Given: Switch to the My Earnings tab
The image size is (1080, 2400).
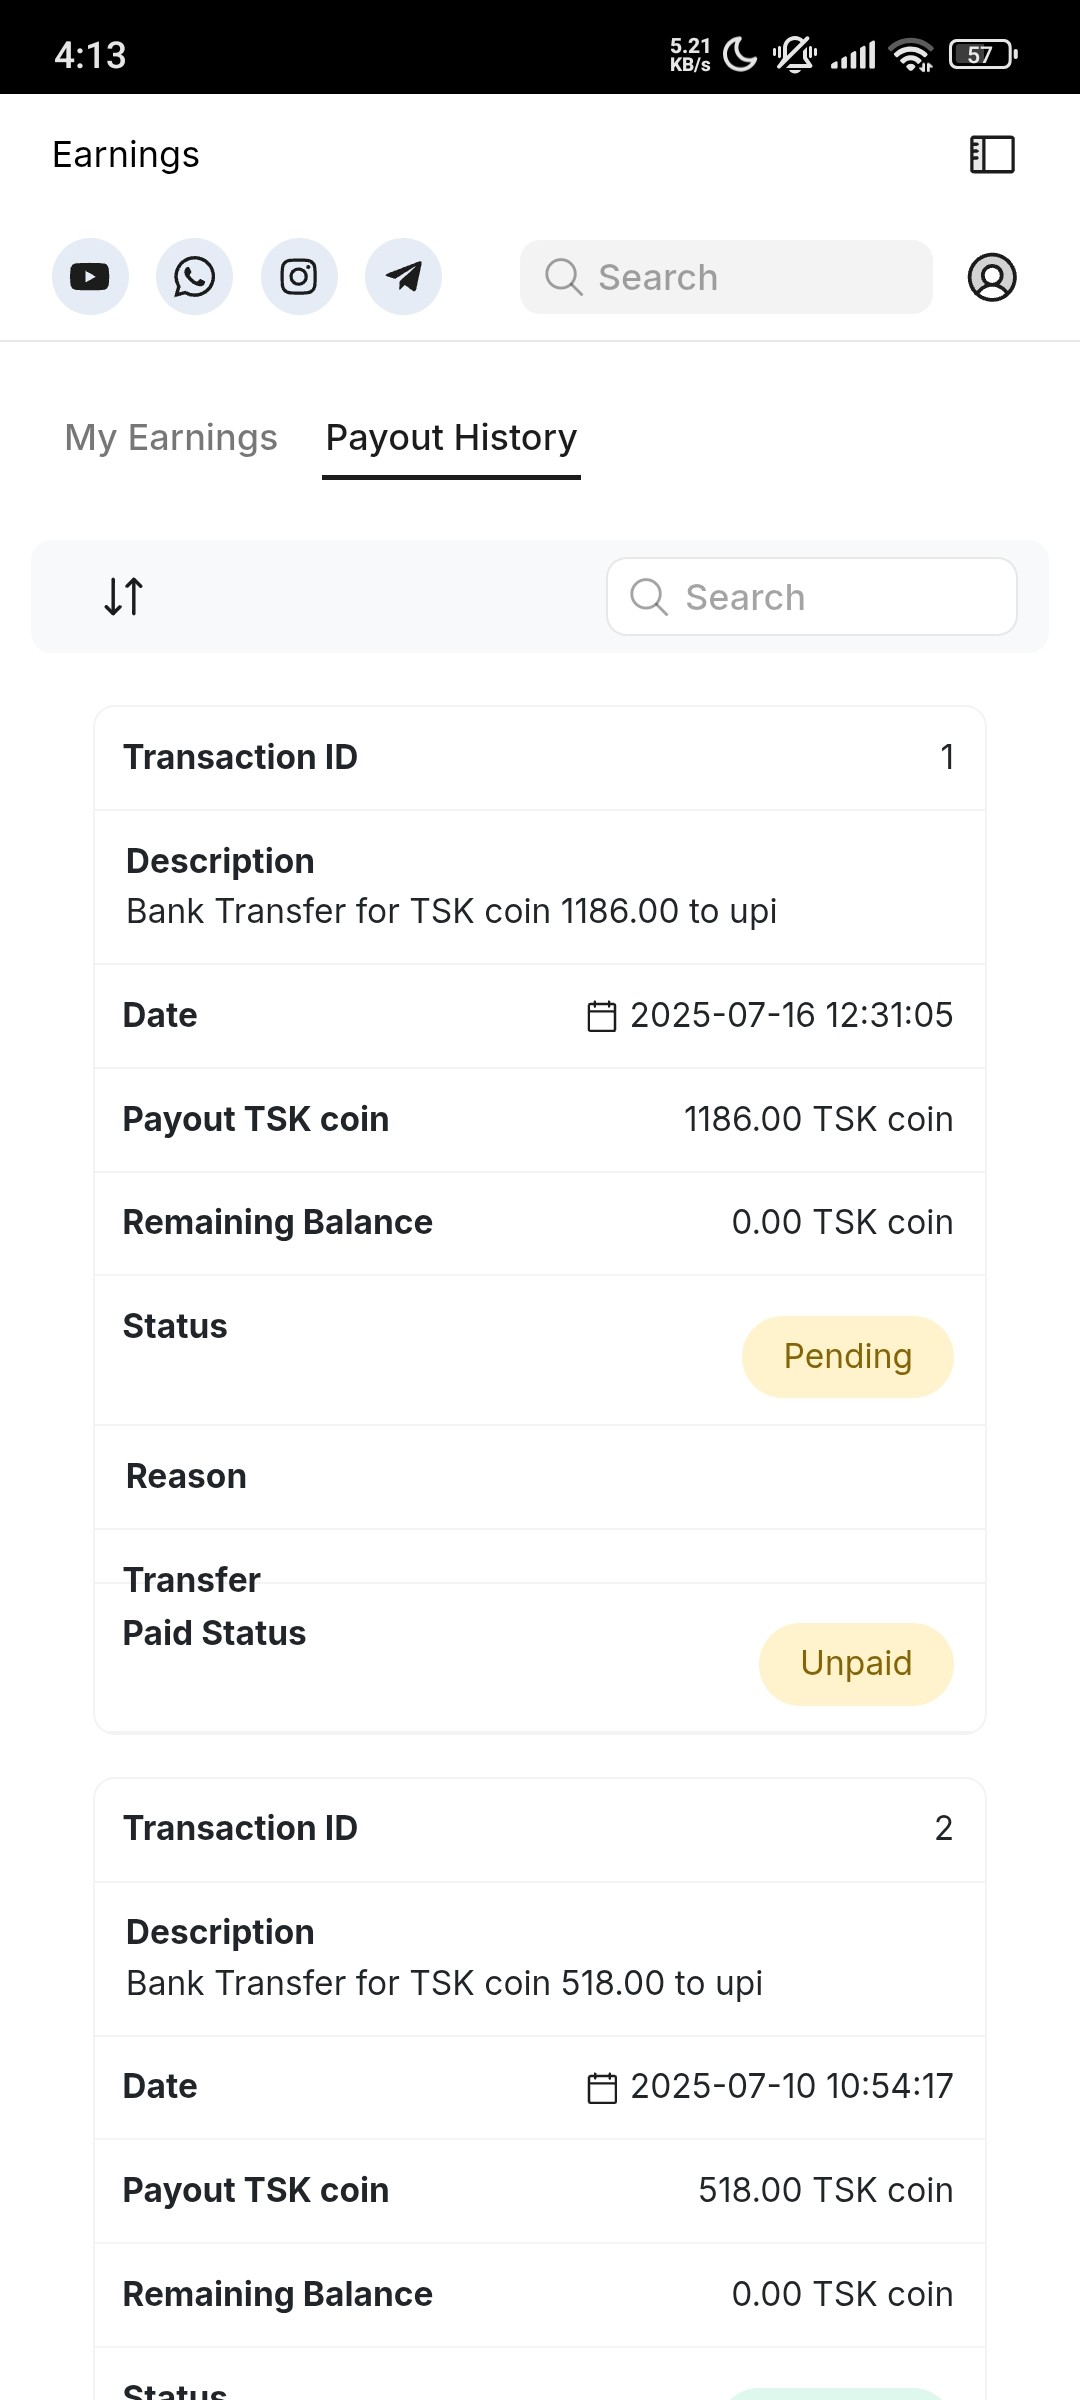Looking at the screenshot, I should (171, 438).
